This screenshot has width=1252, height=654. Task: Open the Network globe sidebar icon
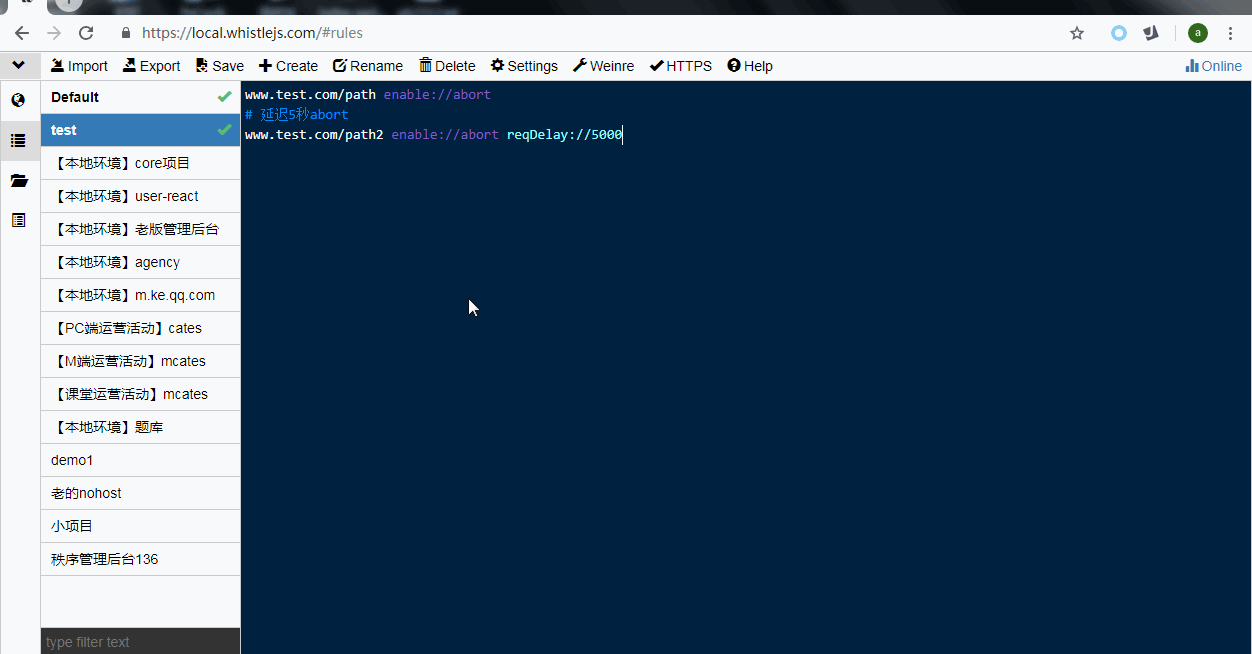click(19, 100)
